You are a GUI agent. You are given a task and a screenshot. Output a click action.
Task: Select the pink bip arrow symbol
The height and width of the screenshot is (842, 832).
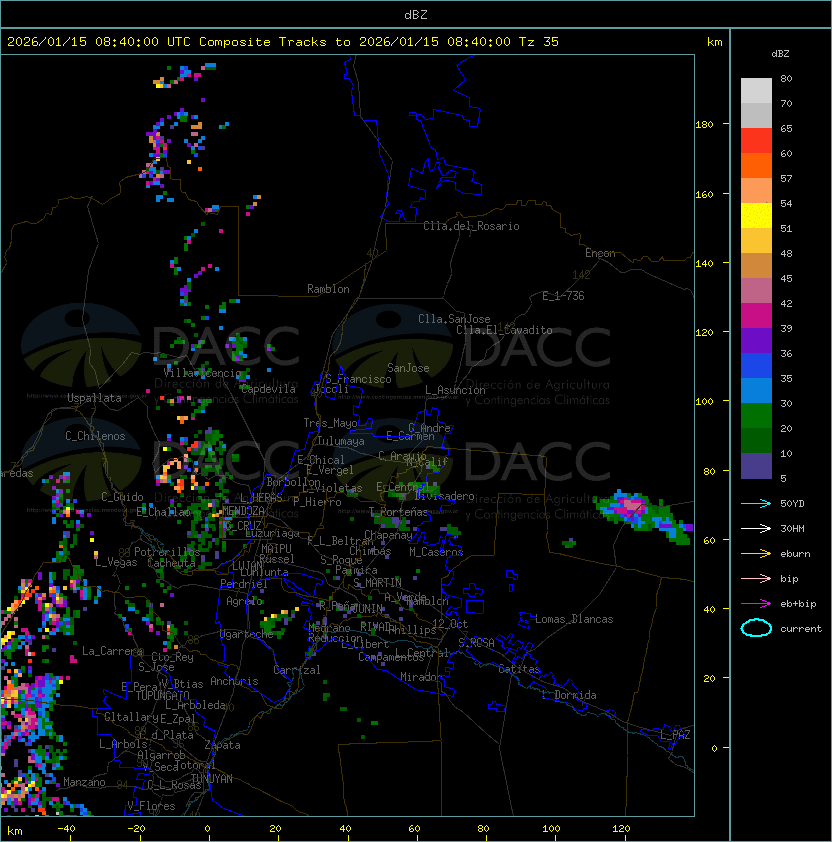pyautogui.click(x=756, y=579)
